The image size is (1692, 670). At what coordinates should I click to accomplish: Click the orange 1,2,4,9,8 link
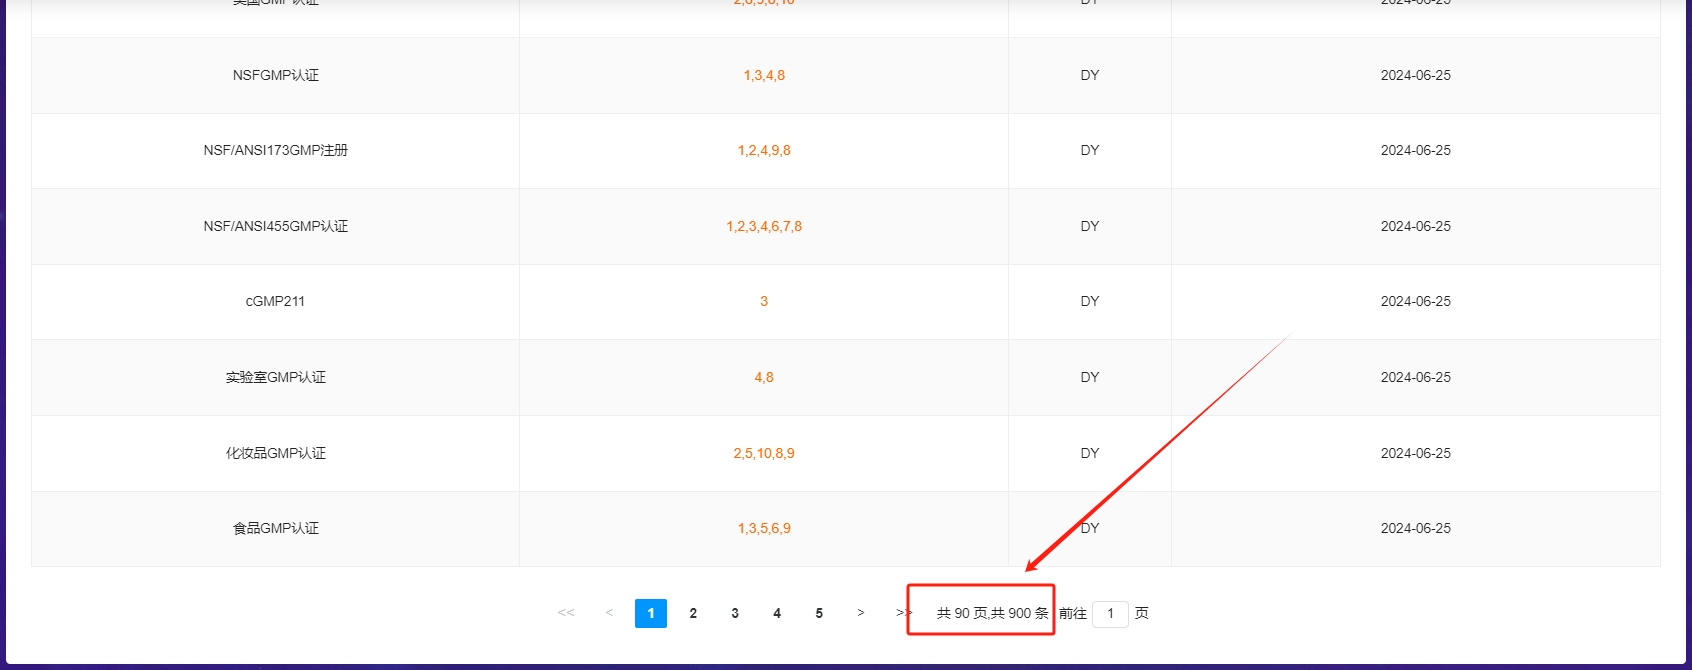[764, 150]
